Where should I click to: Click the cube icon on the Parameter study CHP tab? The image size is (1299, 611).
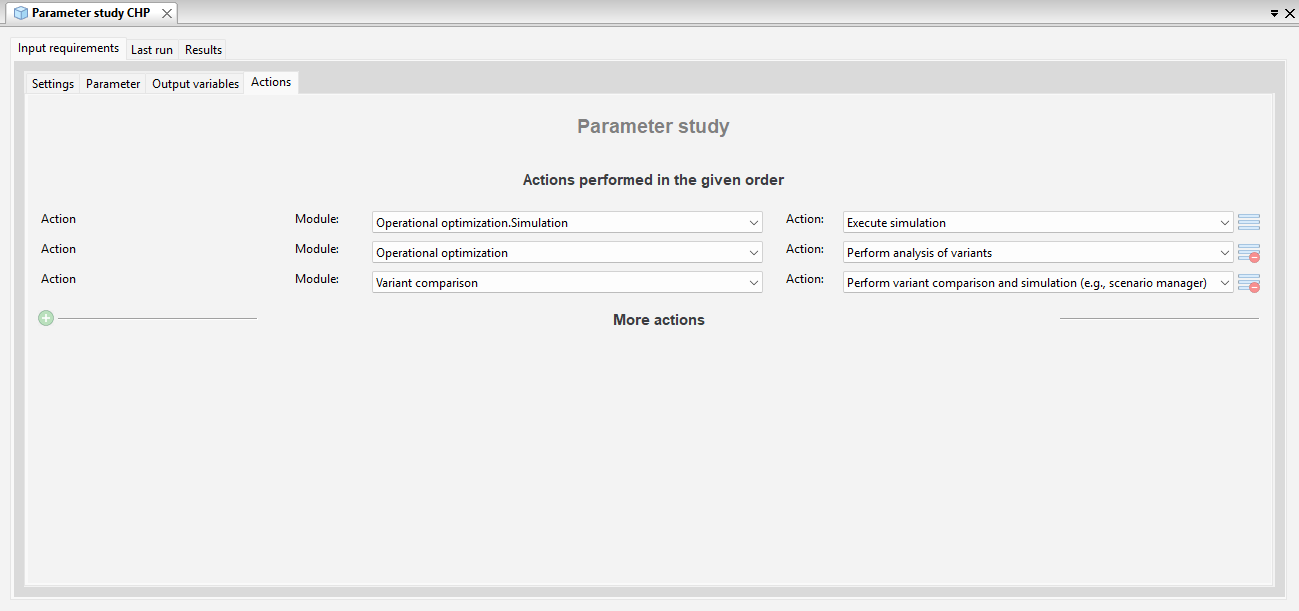[x=20, y=13]
